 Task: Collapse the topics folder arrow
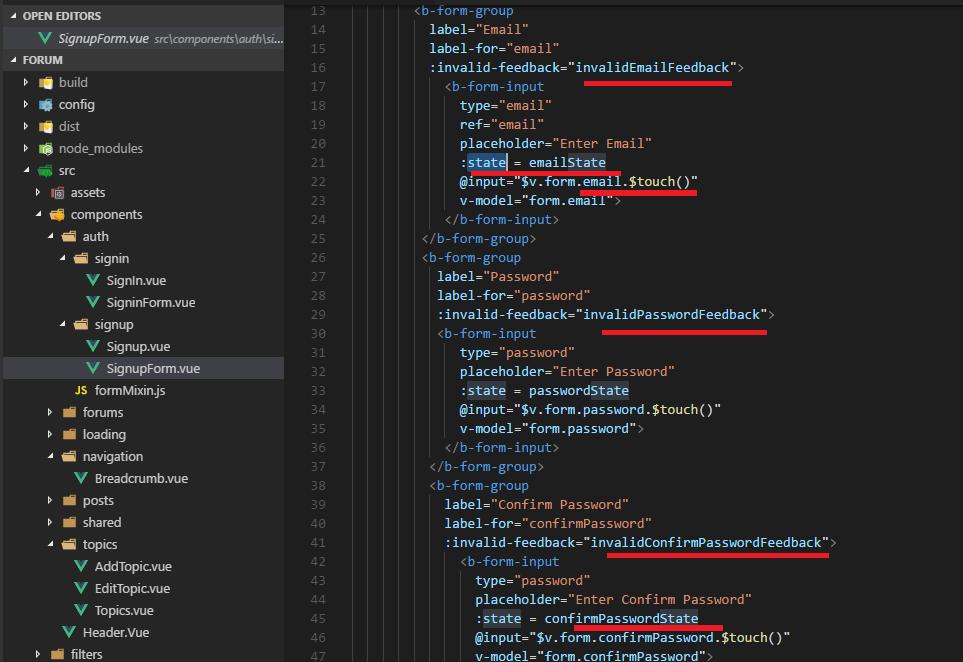point(50,545)
